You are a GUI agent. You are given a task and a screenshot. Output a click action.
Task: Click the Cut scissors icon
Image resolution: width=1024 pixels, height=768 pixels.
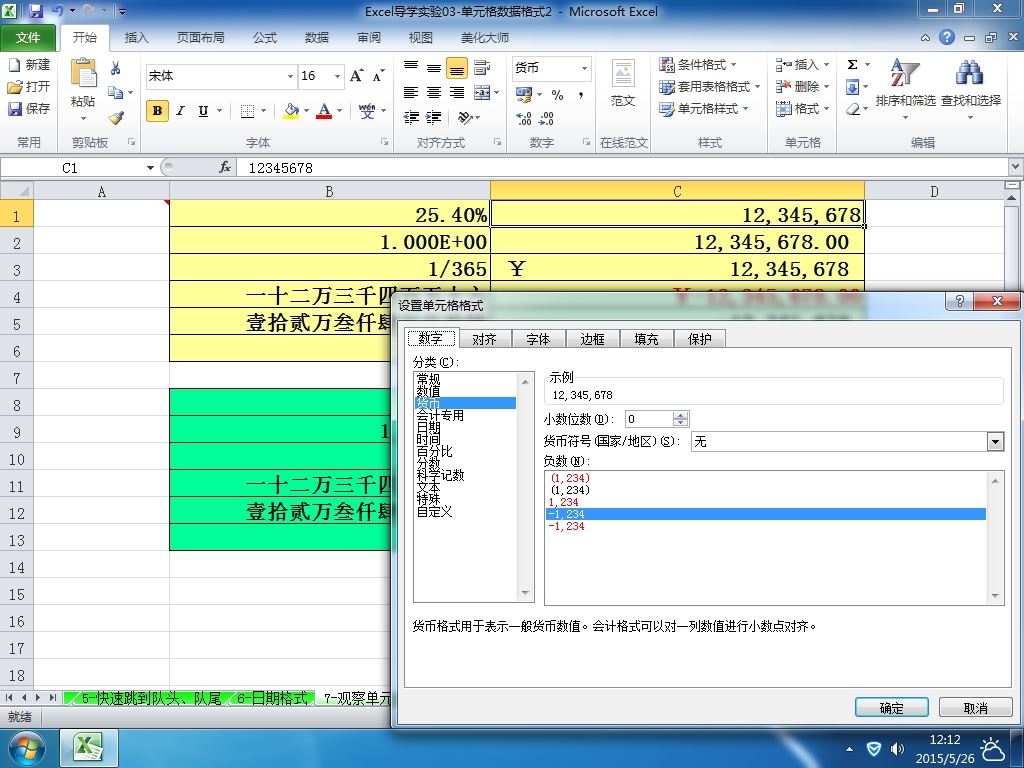point(116,68)
